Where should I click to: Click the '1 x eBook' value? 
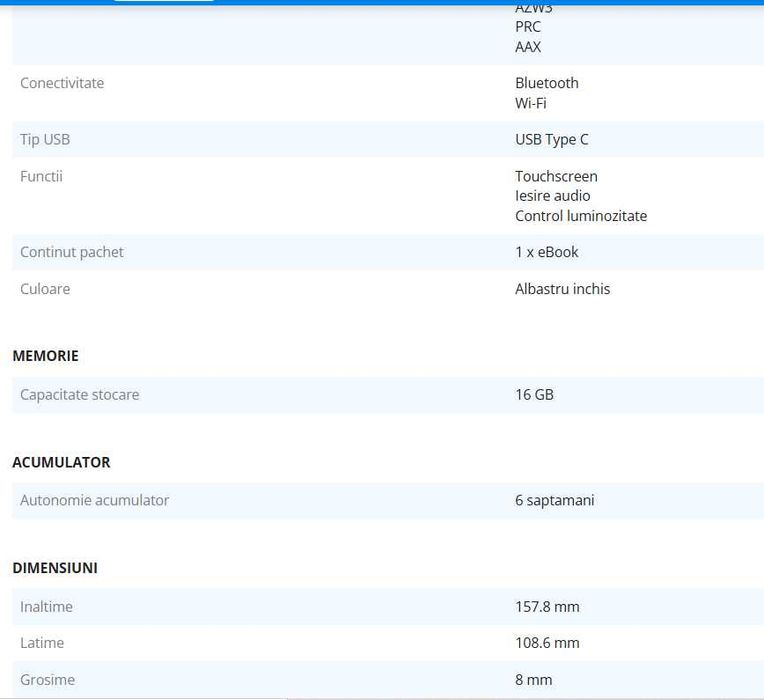pos(547,252)
